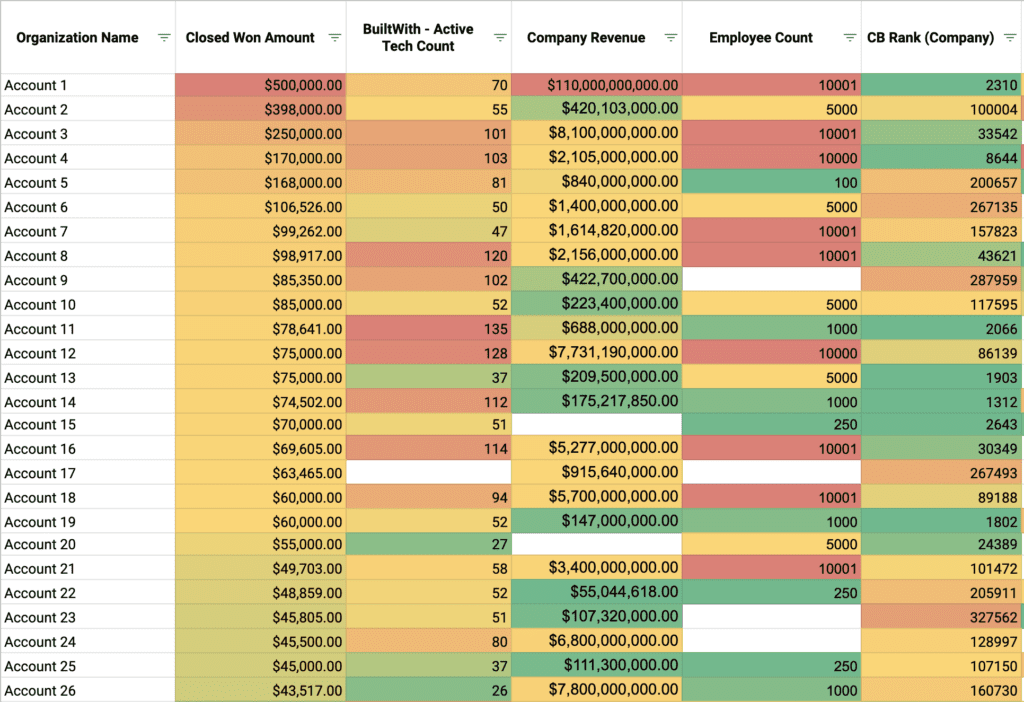Open filter icon for Closed Won Amount
This screenshot has height=702, width=1024.
tap(335, 38)
